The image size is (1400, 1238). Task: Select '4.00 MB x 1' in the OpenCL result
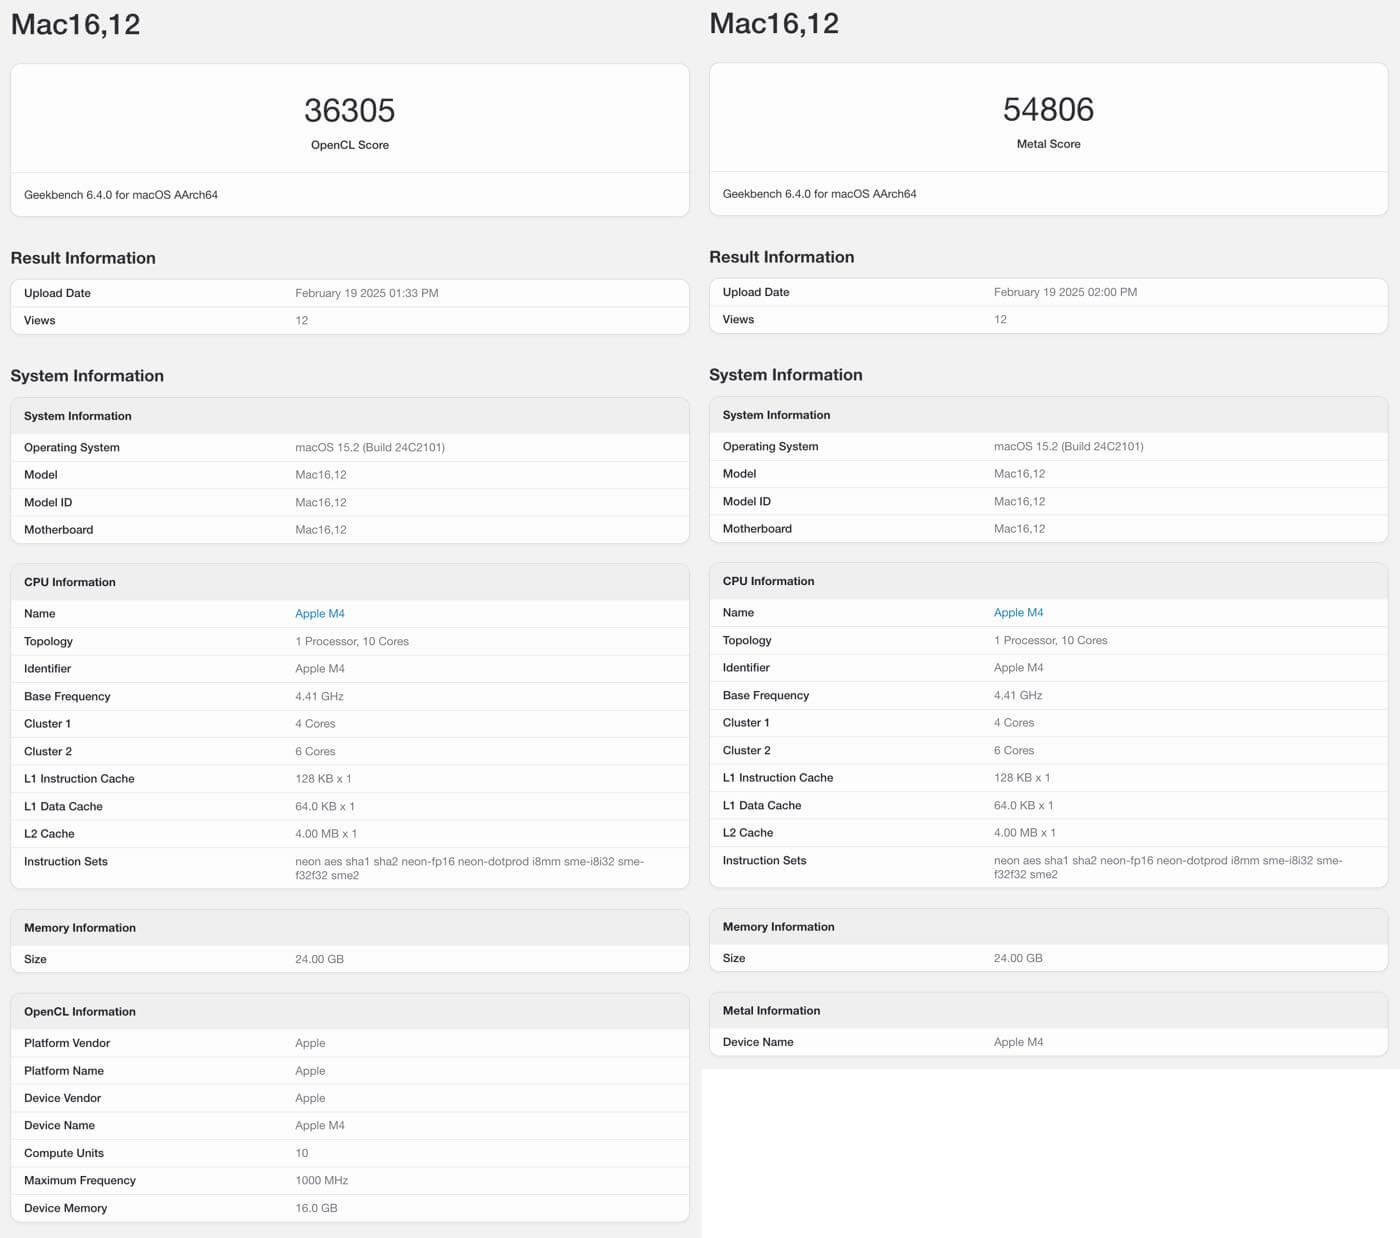coord(326,834)
